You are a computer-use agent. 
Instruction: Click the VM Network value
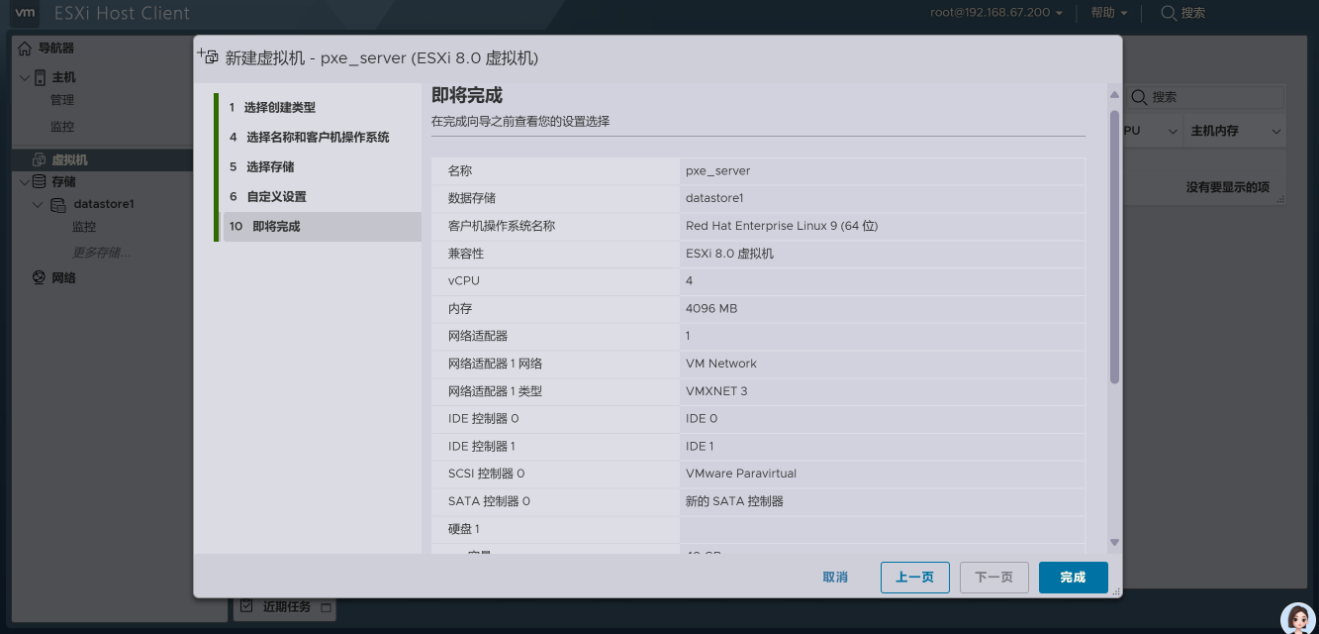721,363
